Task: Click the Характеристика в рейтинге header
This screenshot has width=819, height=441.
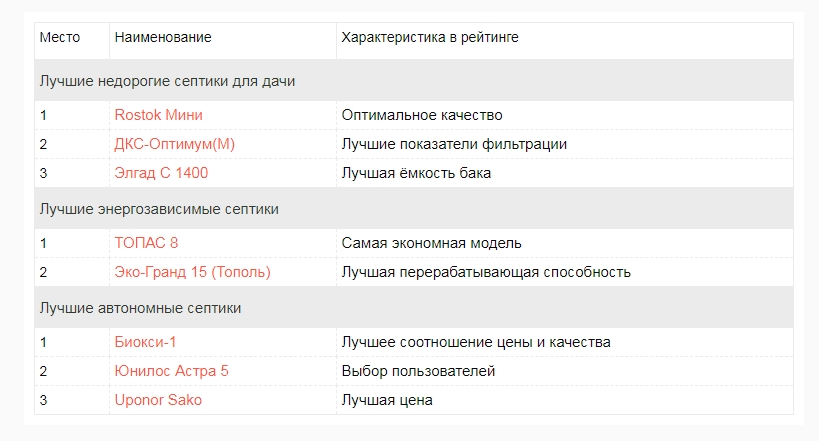Action: click(x=429, y=38)
